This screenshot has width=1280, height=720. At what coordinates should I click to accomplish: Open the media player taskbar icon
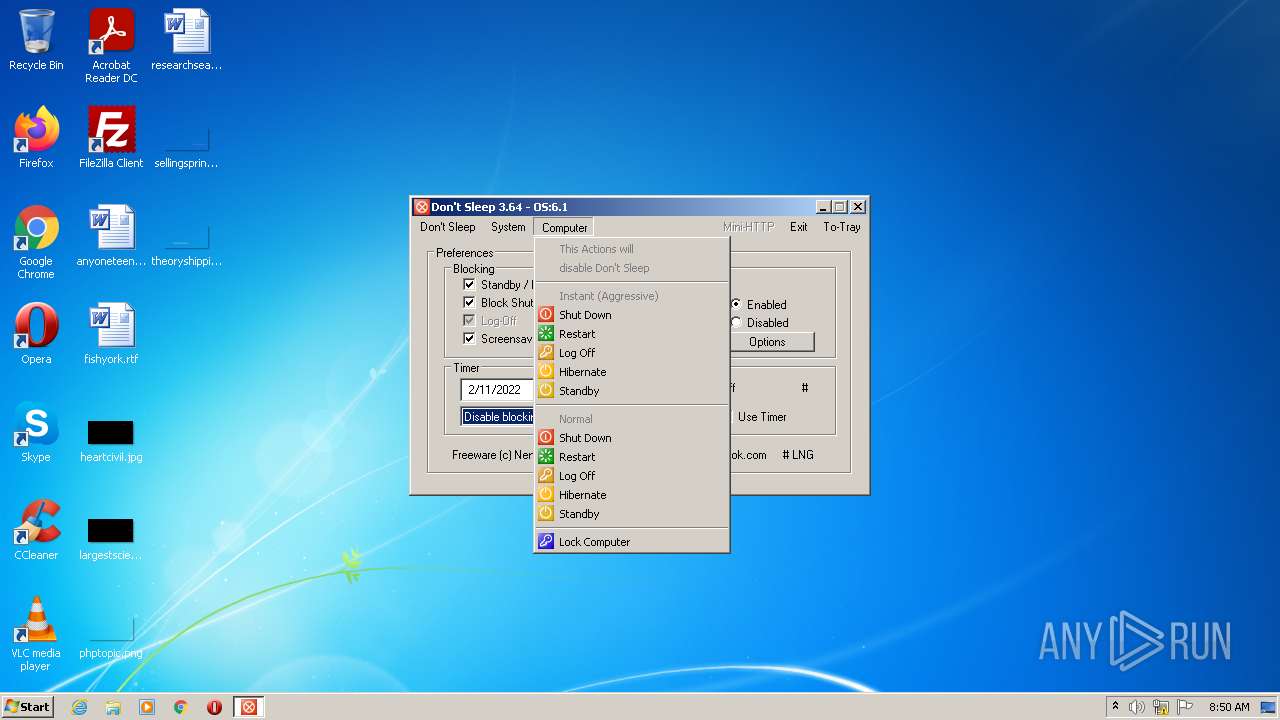[x=147, y=707]
